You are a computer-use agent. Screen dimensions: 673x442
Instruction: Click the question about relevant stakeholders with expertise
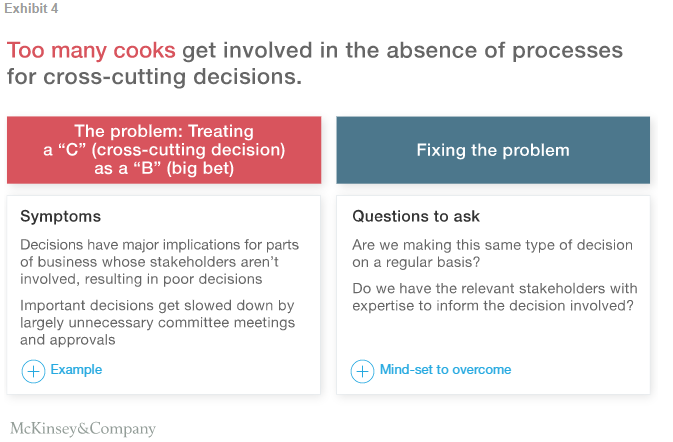pos(494,297)
